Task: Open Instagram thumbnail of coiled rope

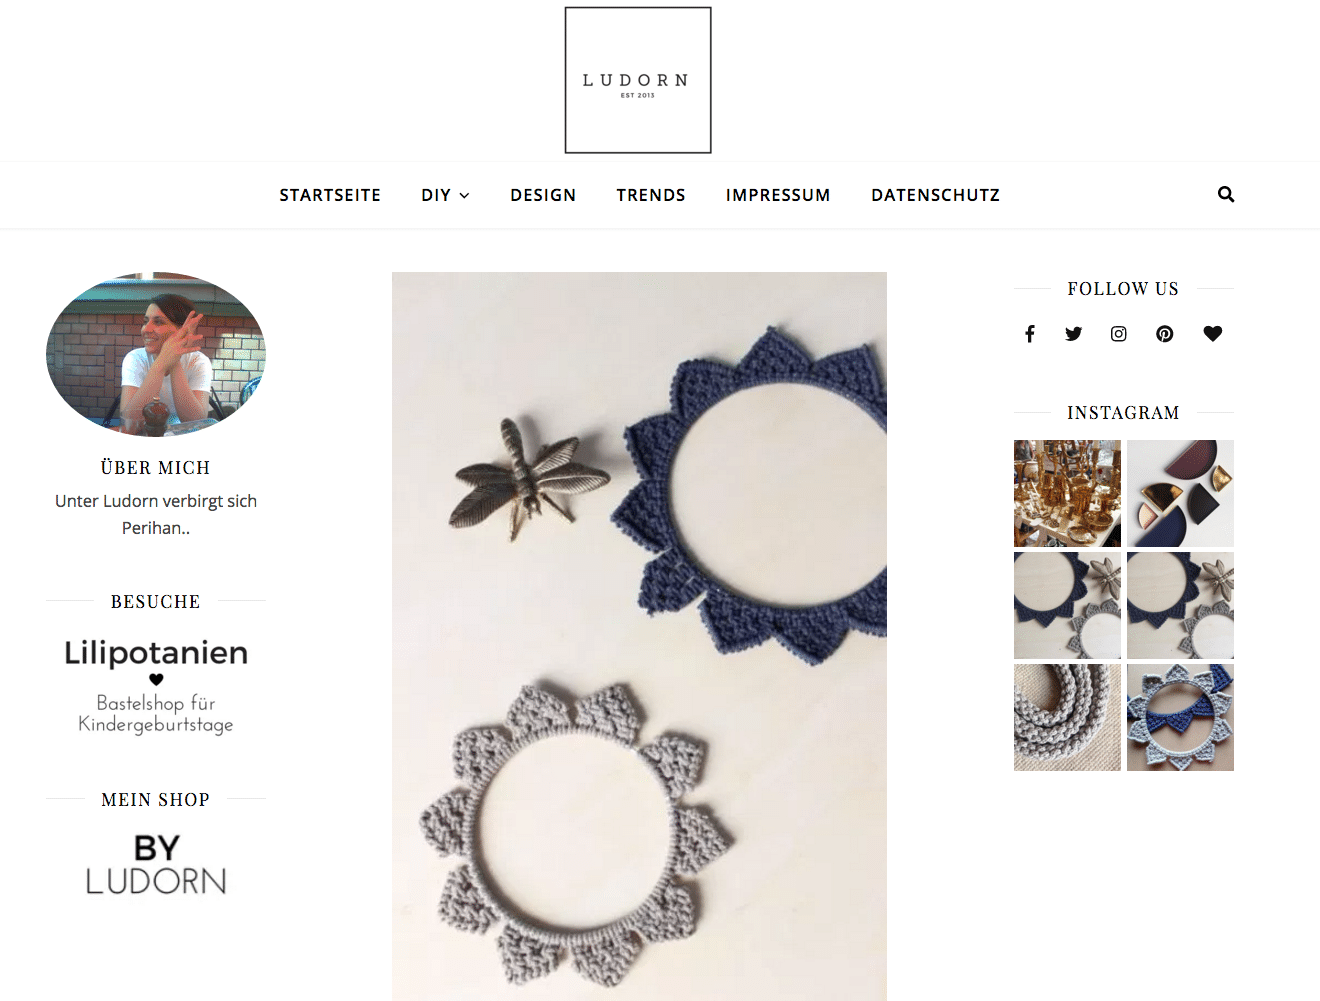Action: click(x=1067, y=718)
